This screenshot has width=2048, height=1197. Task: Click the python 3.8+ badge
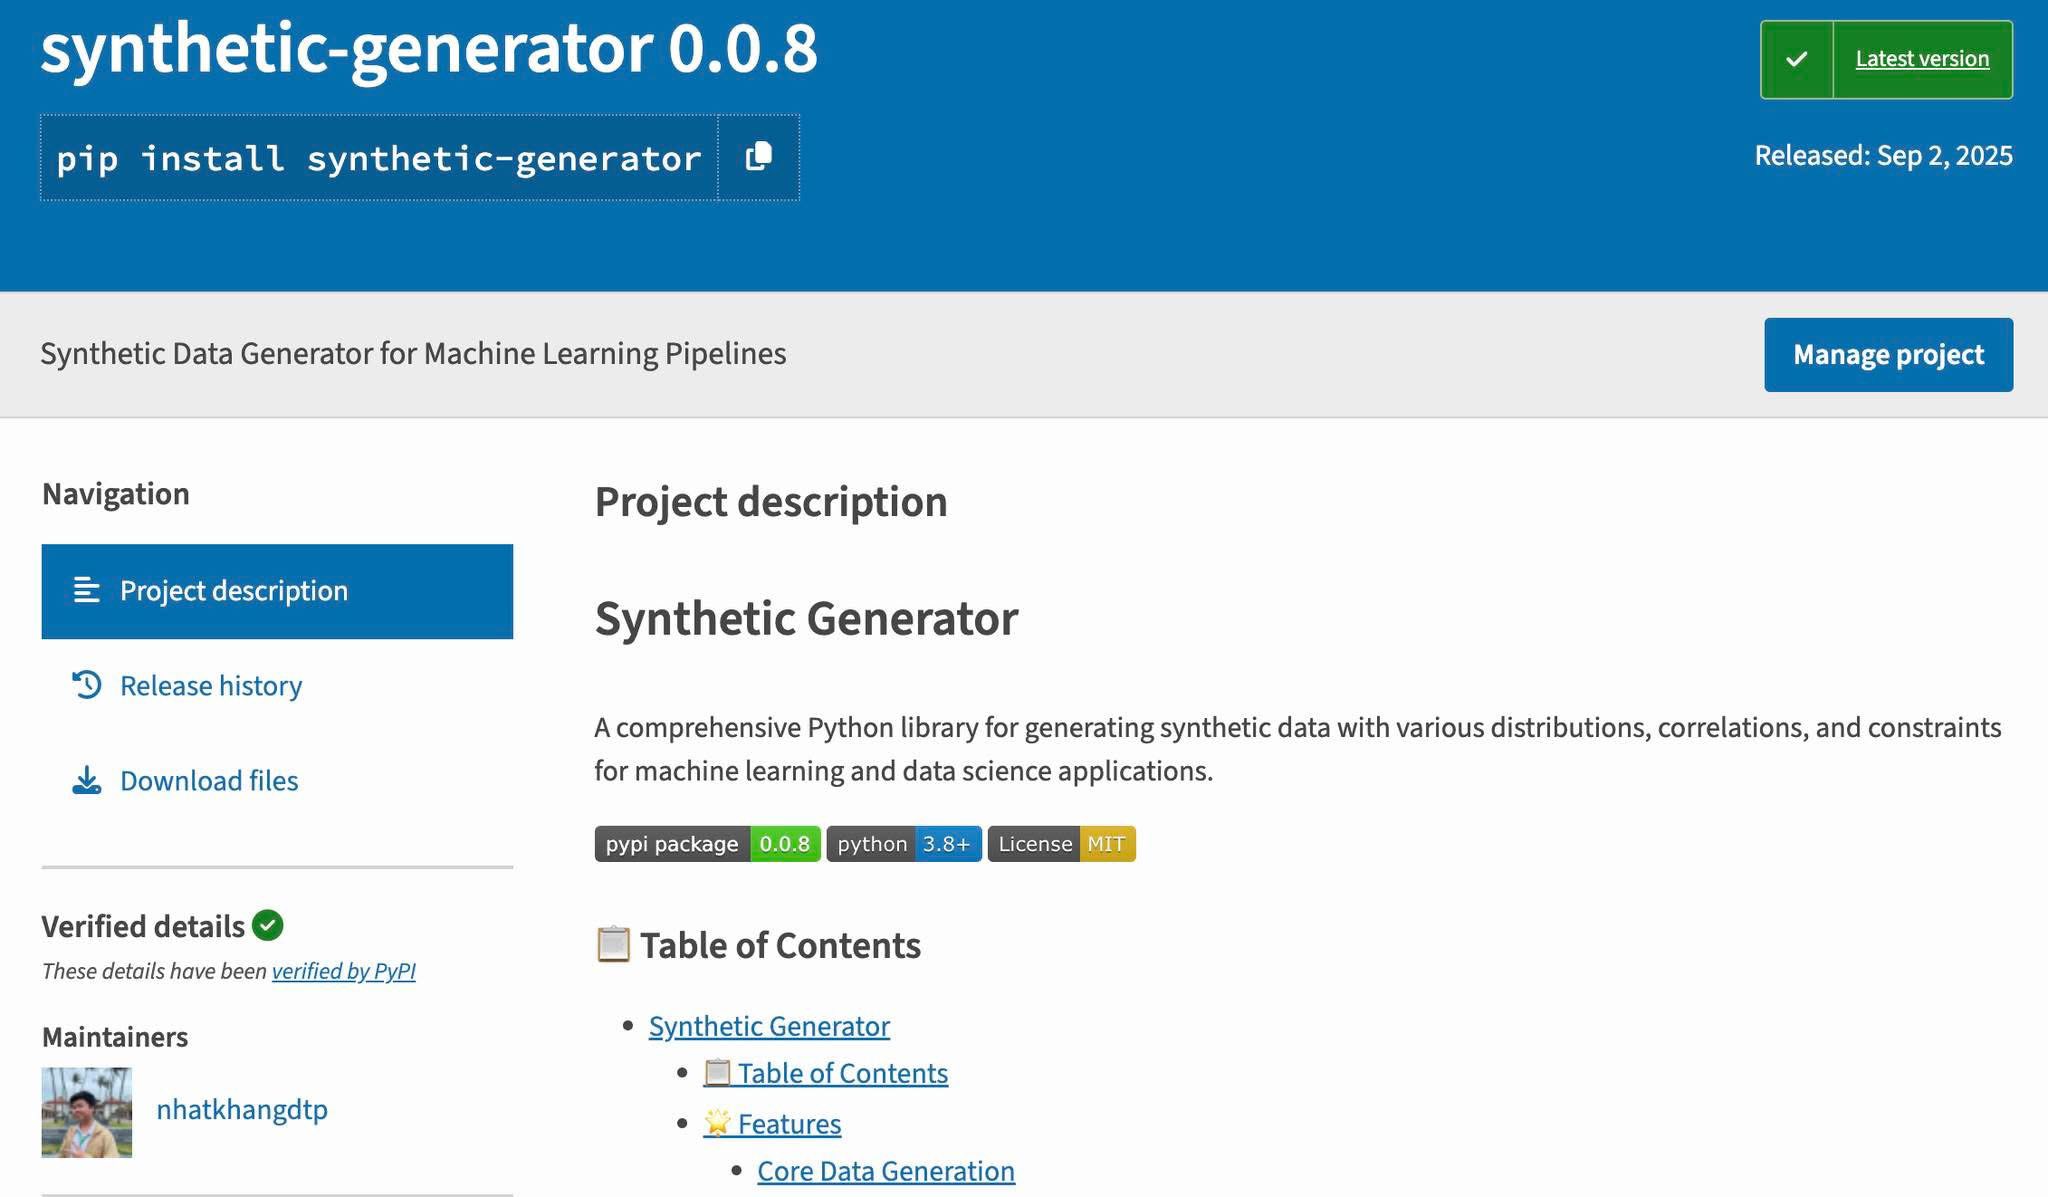904,844
